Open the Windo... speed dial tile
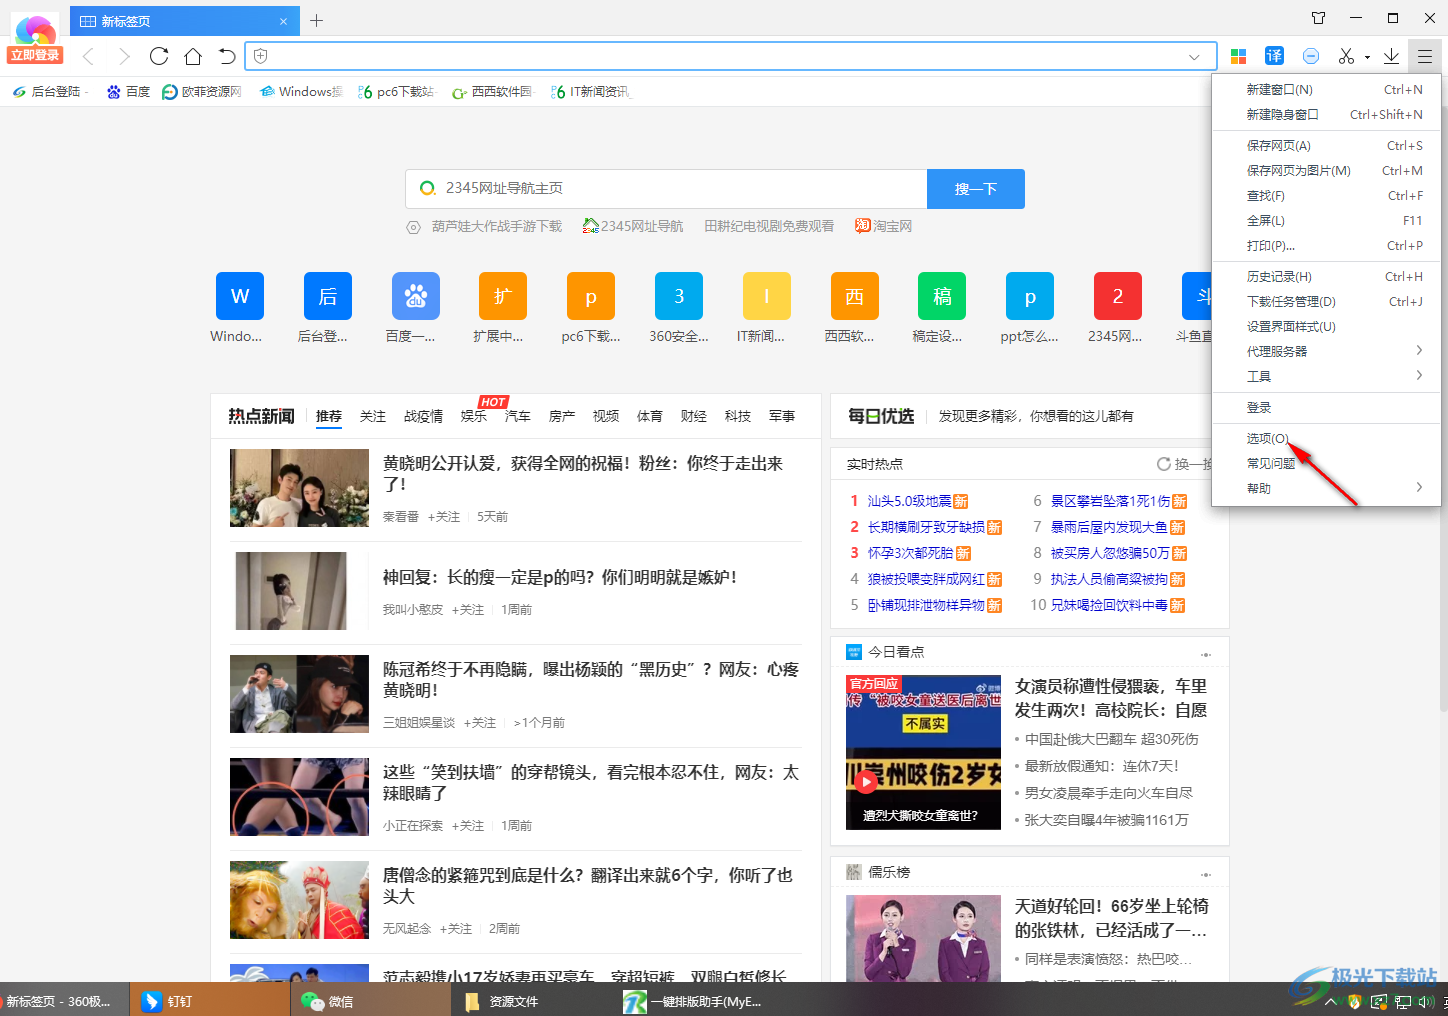This screenshot has width=1448, height=1016. tap(240, 296)
